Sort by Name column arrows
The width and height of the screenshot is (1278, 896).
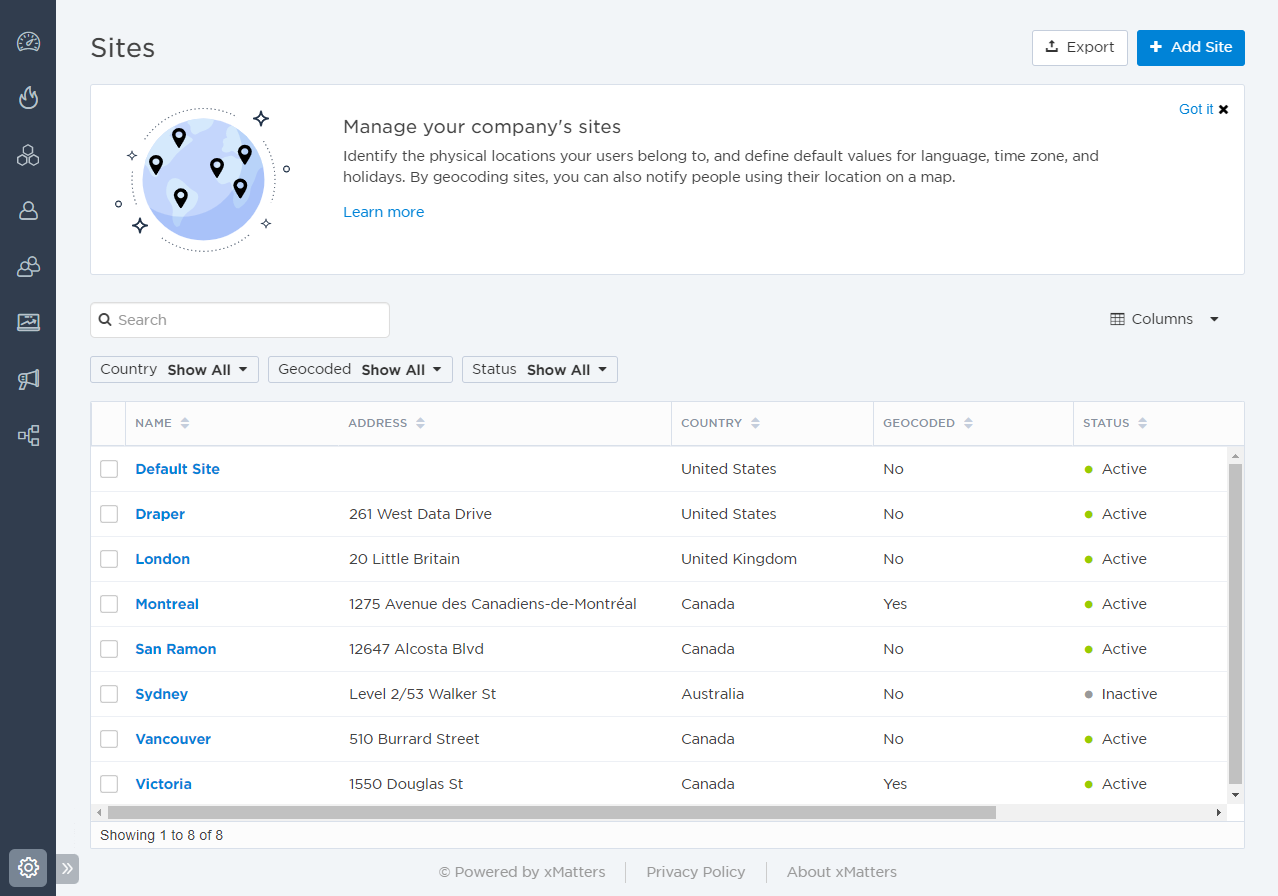[x=185, y=423]
